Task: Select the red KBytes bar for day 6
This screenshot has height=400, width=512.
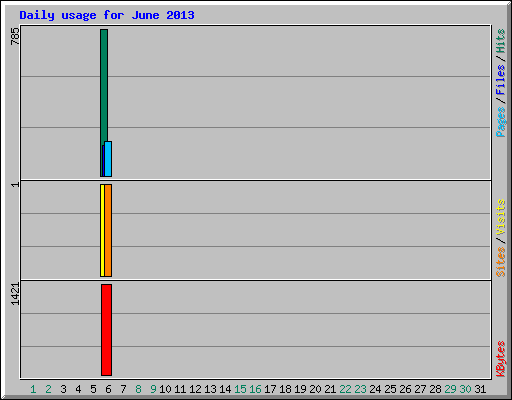Action: [106, 330]
